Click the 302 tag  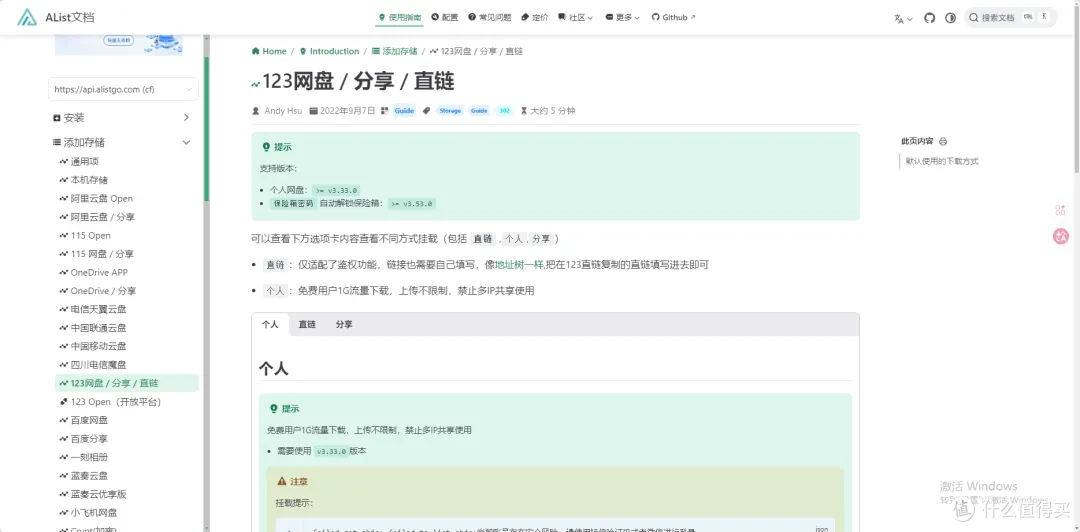(504, 111)
